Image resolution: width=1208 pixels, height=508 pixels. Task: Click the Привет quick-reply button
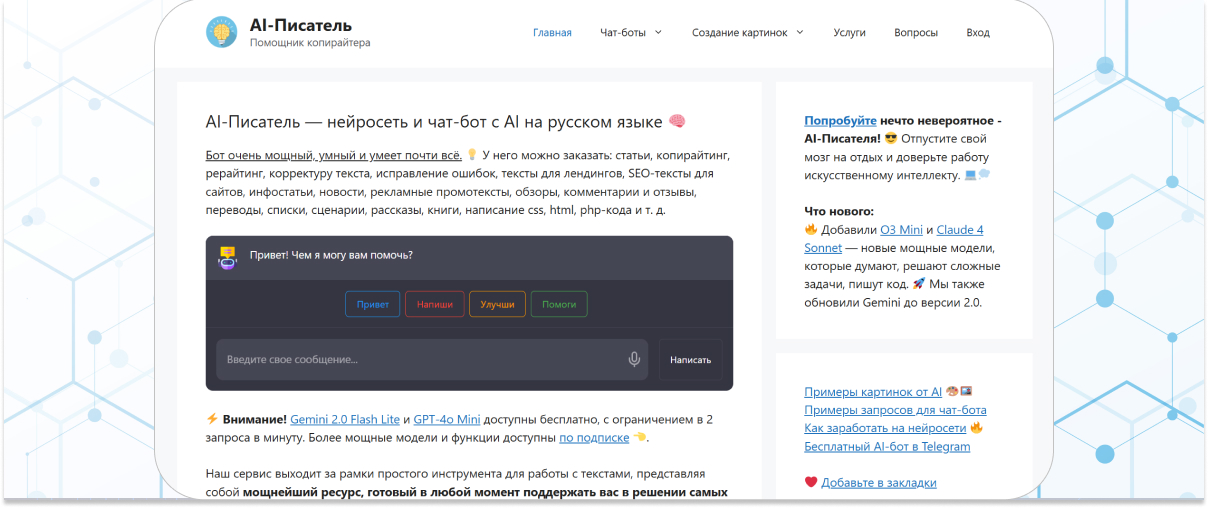[x=373, y=304]
